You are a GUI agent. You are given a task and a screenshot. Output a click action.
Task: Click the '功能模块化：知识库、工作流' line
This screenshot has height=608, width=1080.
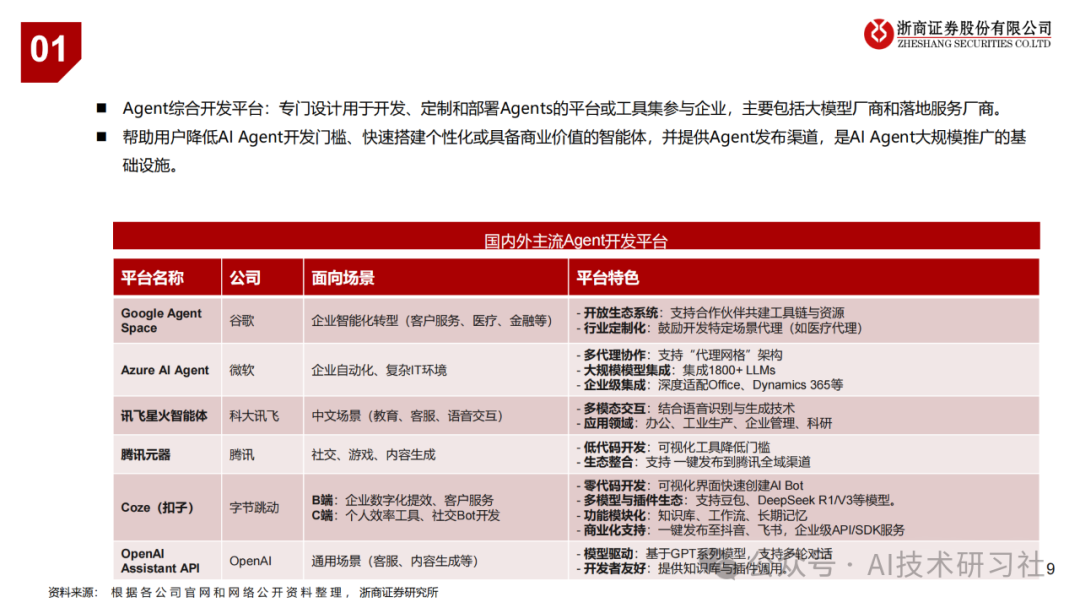coord(692,515)
